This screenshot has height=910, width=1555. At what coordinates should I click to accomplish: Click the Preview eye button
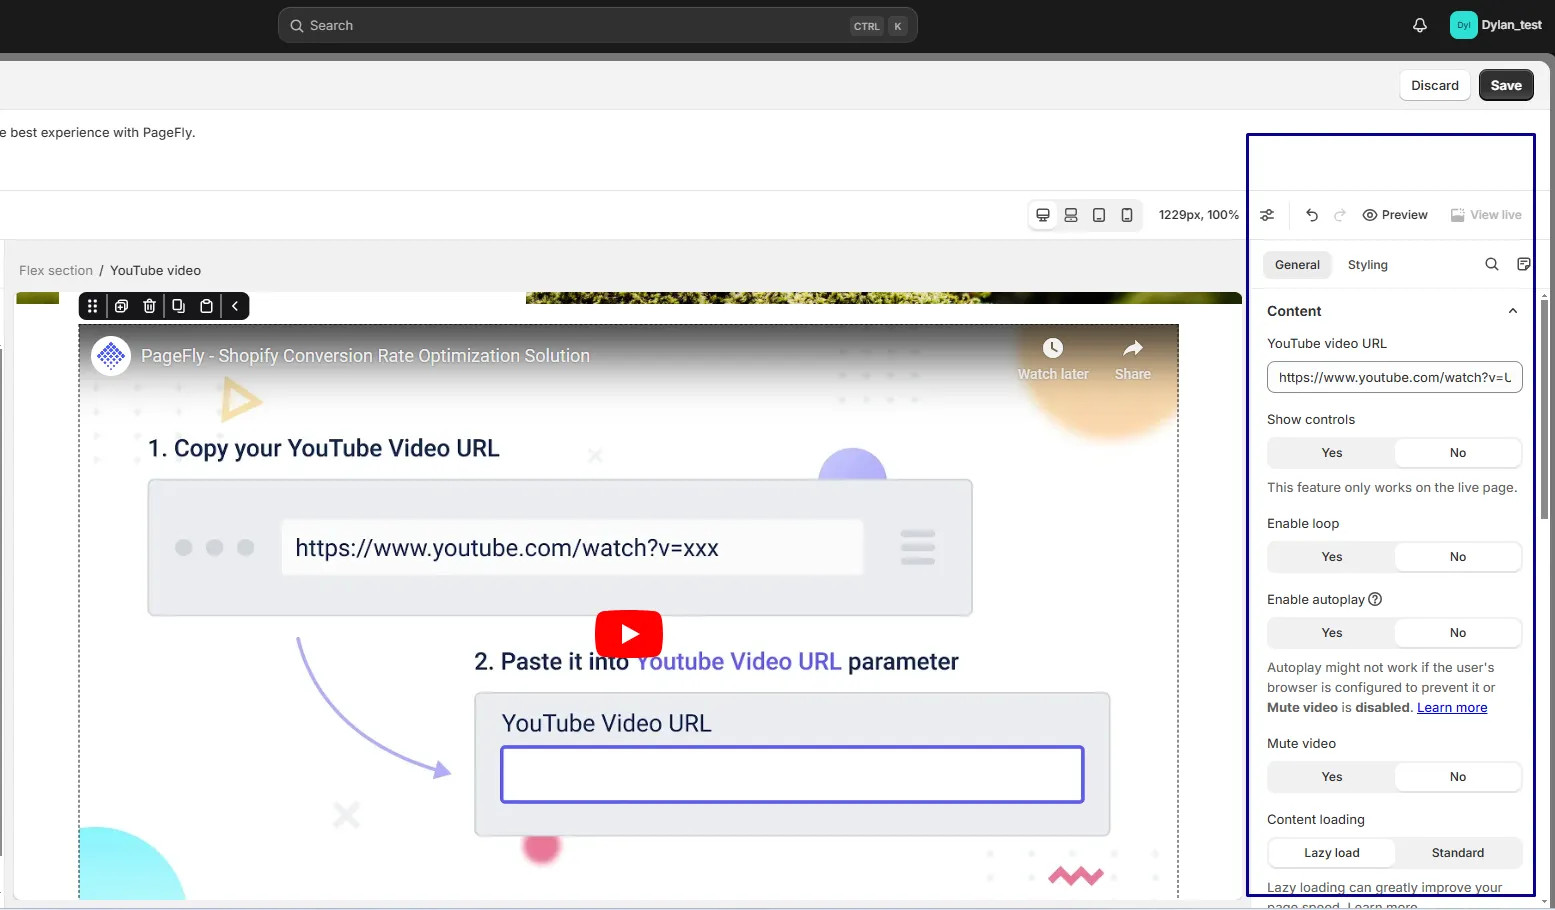pos(1395,215)
